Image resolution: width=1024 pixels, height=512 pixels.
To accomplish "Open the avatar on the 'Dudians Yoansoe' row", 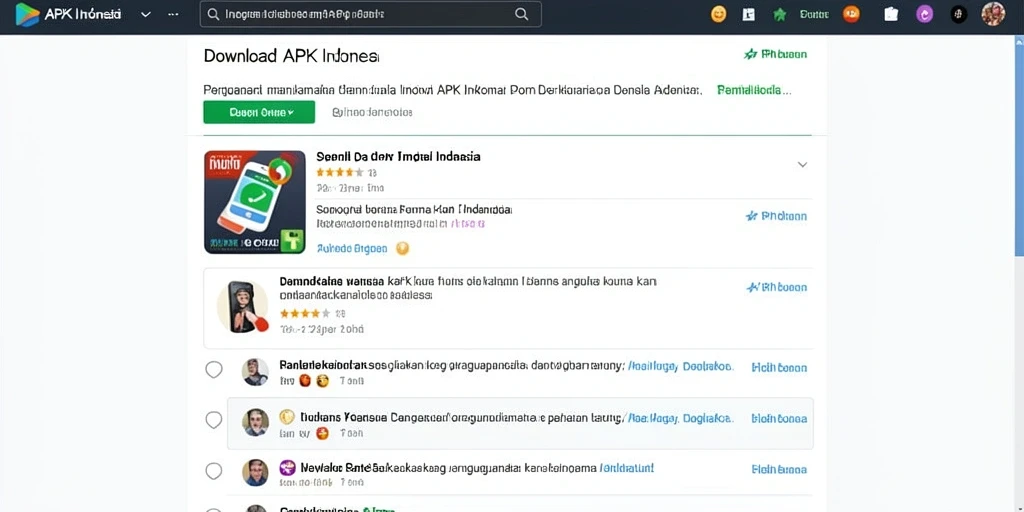I will (255, 423).
